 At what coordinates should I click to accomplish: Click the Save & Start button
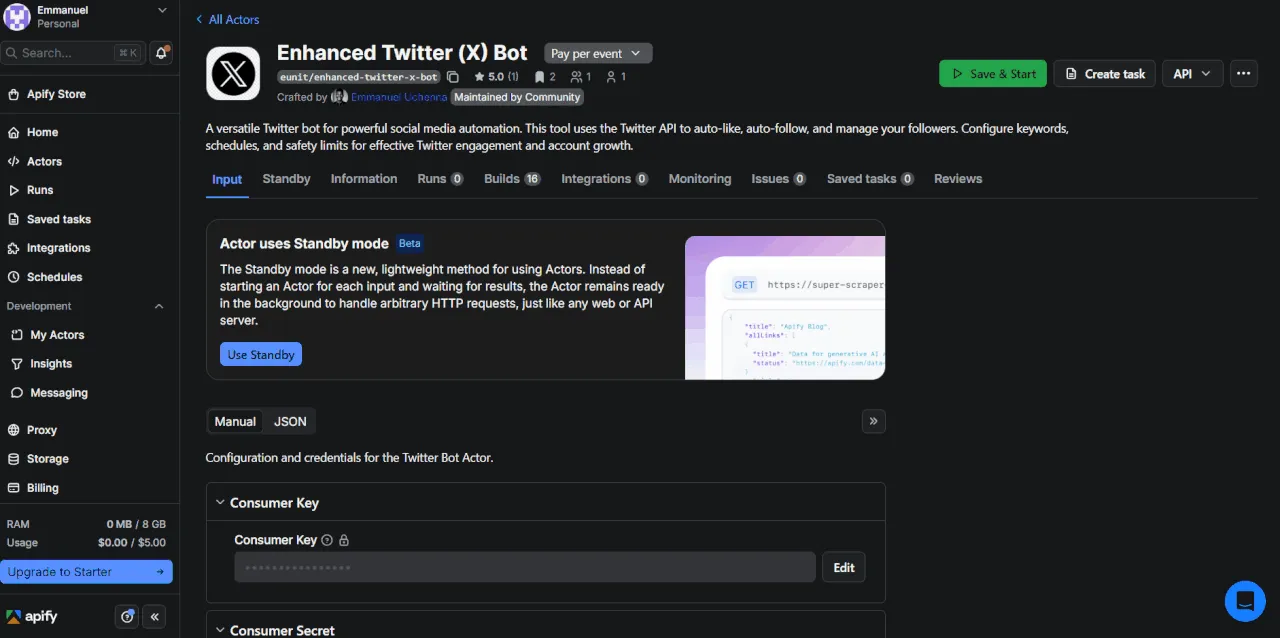[x=992, y=74]
